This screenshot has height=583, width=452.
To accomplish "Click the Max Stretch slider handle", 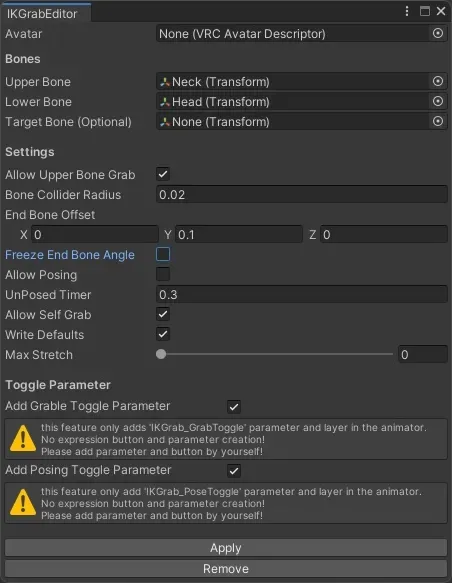I will coord(161,354).
